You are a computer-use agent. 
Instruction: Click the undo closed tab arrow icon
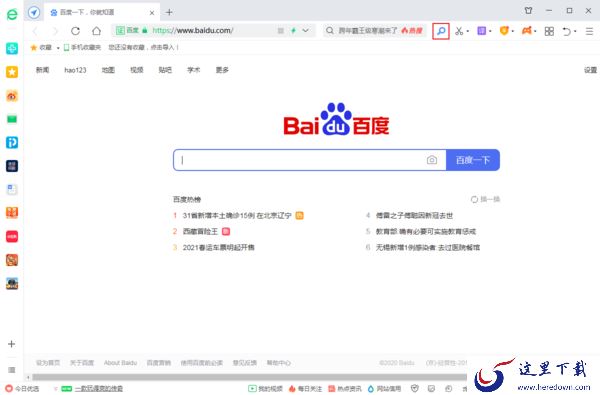pos(567,31)
